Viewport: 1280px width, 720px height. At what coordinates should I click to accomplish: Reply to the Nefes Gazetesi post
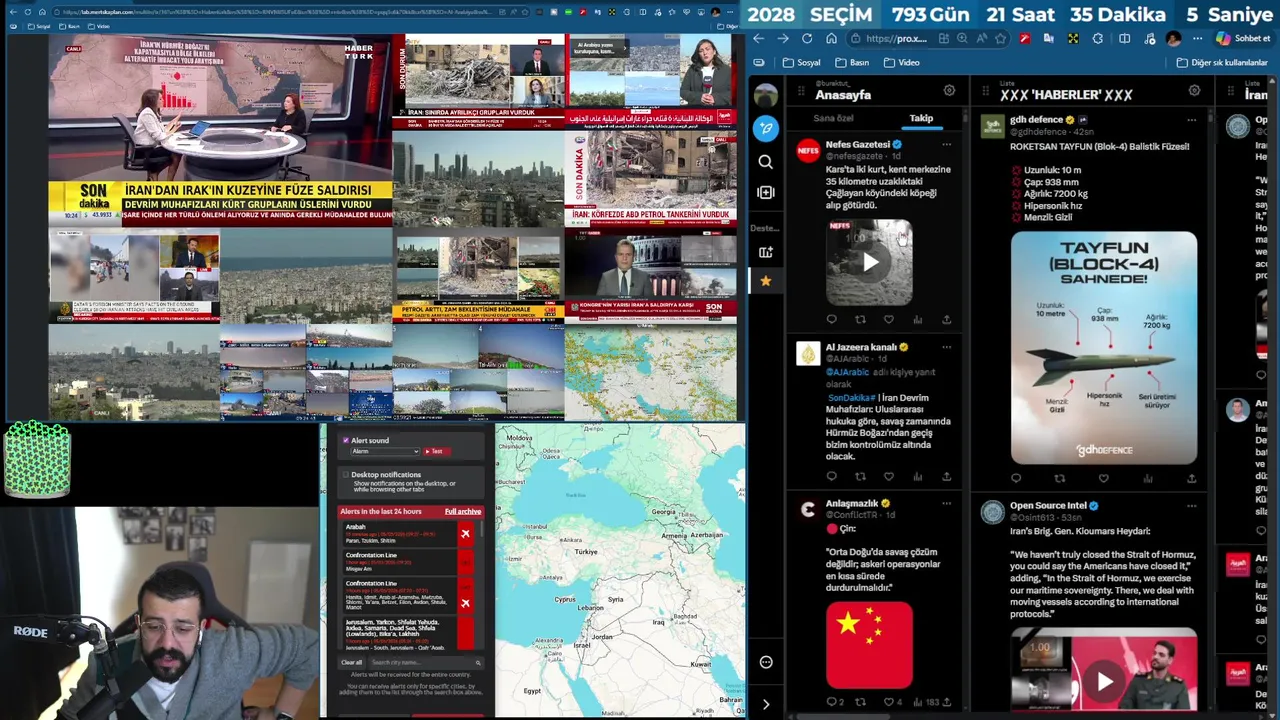coord(831,320)
